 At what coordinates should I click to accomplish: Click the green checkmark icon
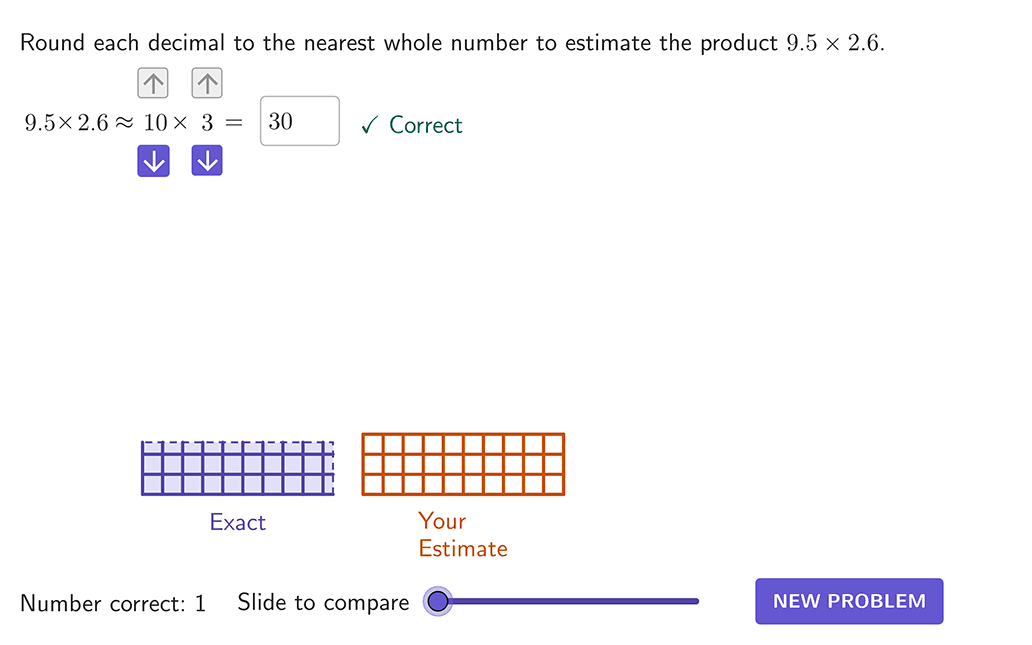369,125
